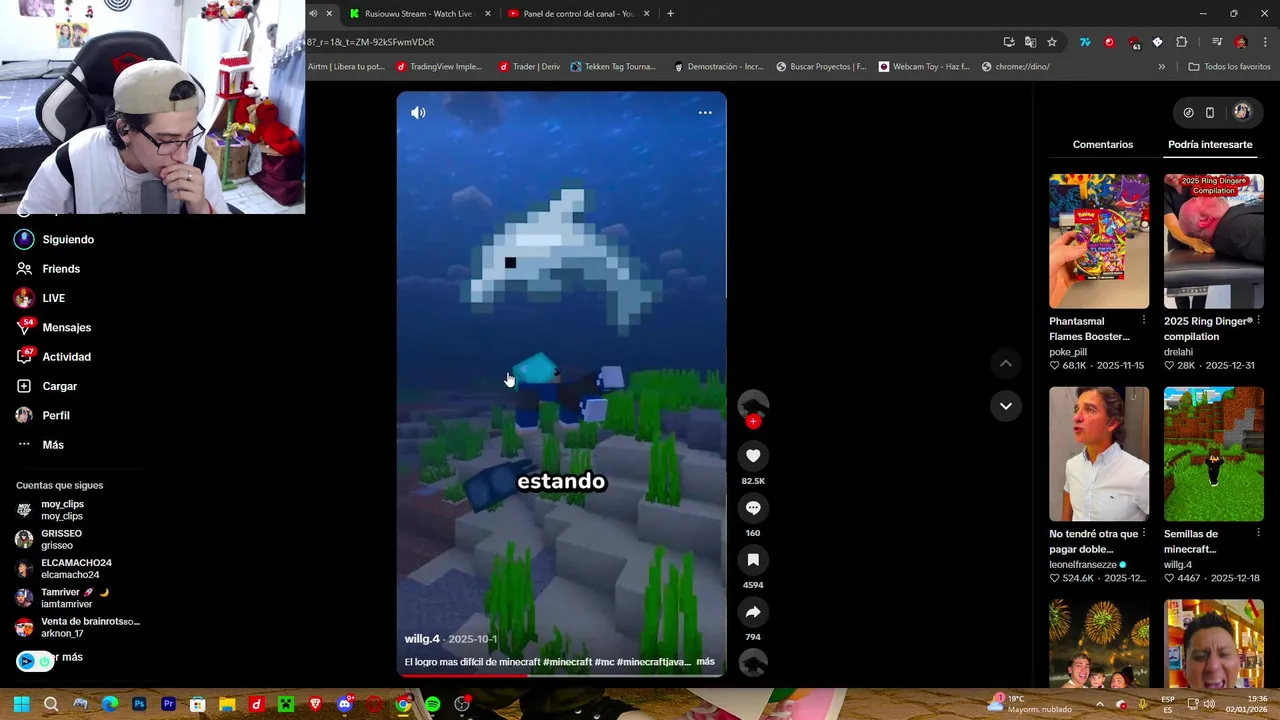Viewport: 1280px width, 720px height.
Task: Show more bookmarks with double chevron
Action: click(1161, 67)
